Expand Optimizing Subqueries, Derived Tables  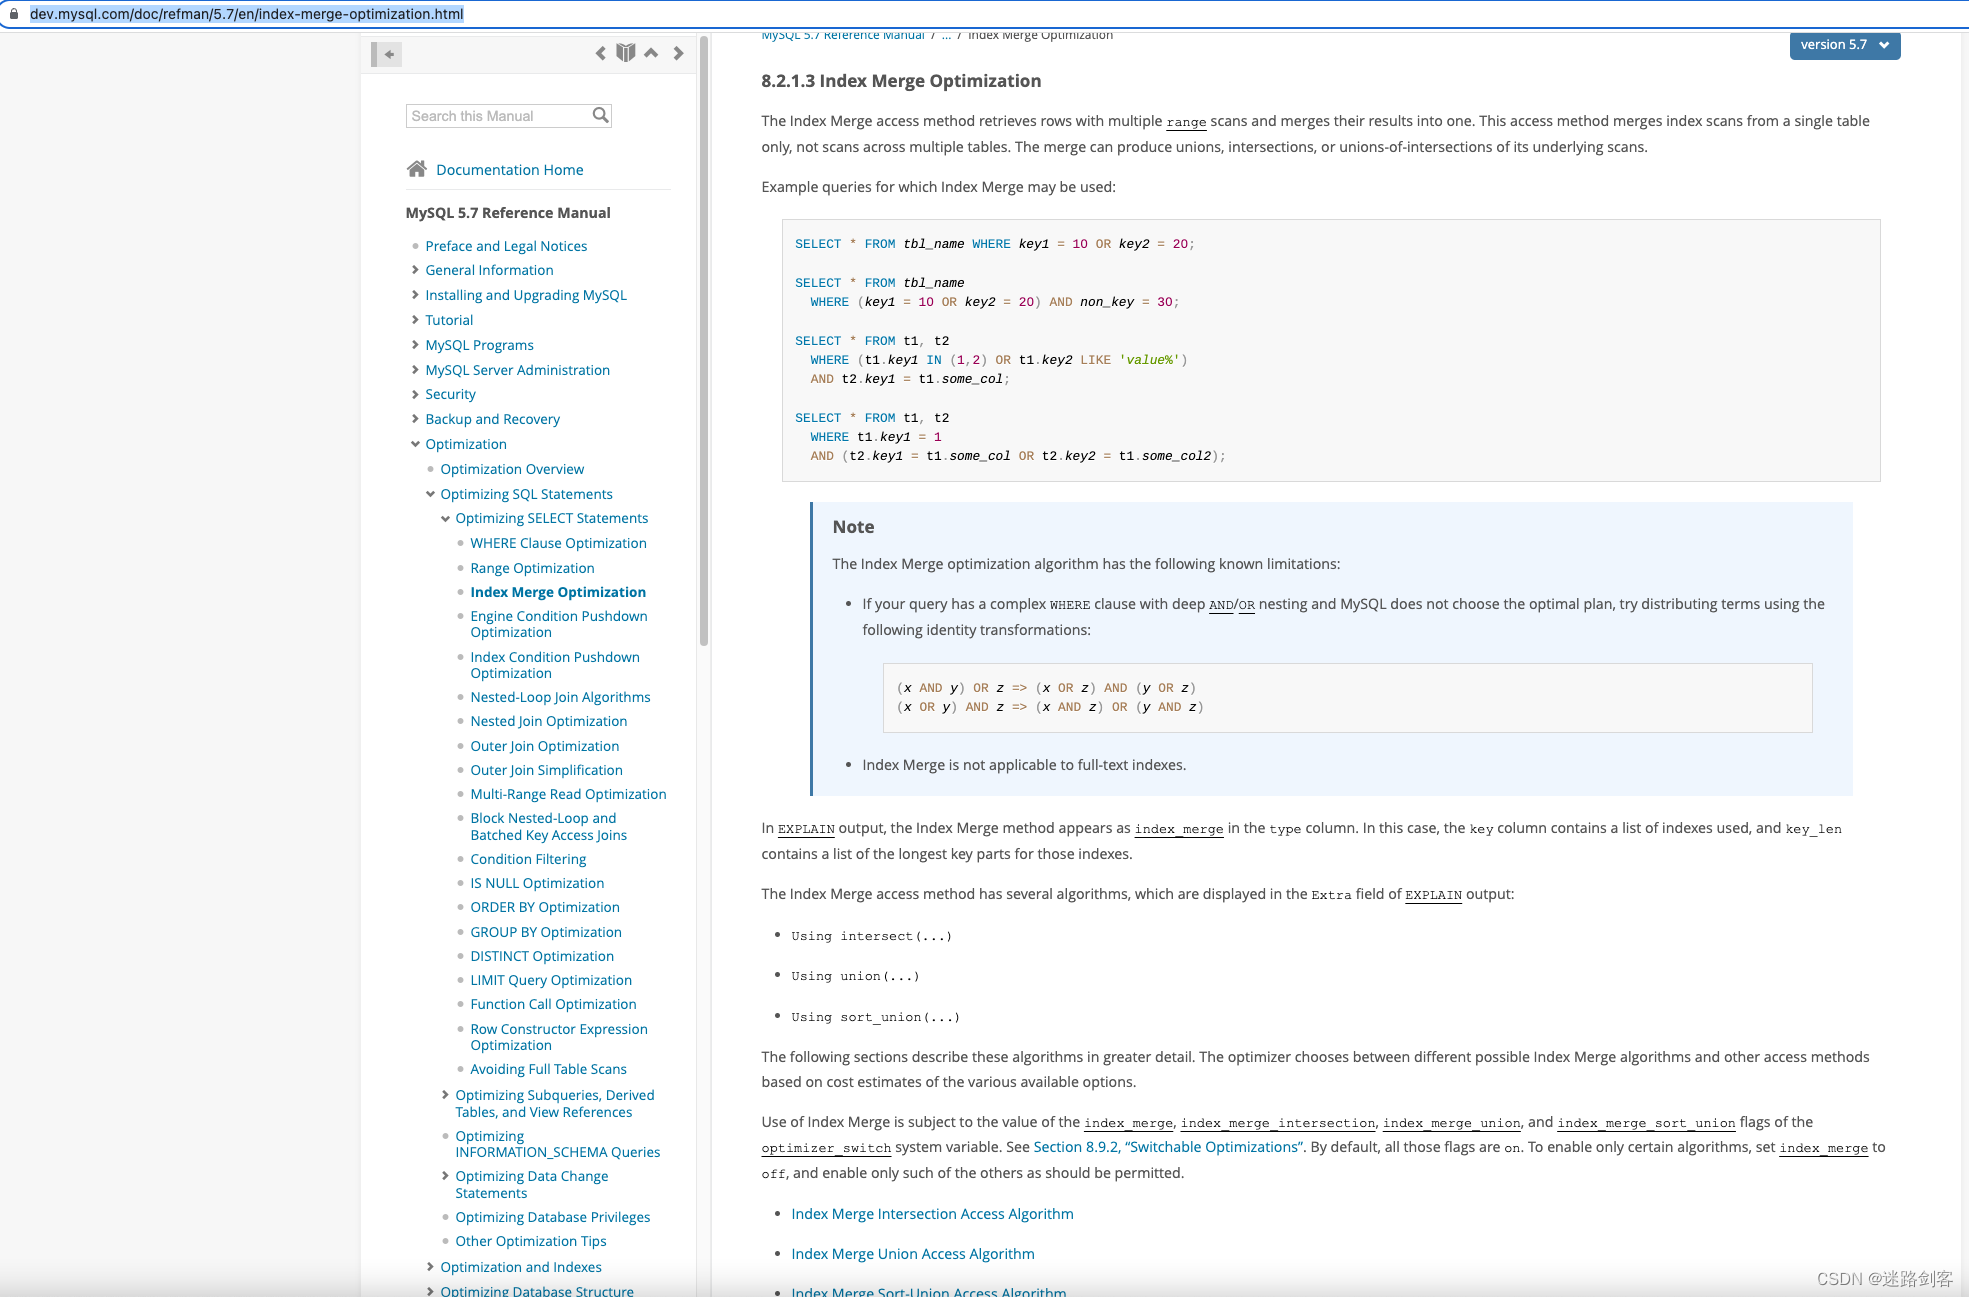tap(445, 1095)
